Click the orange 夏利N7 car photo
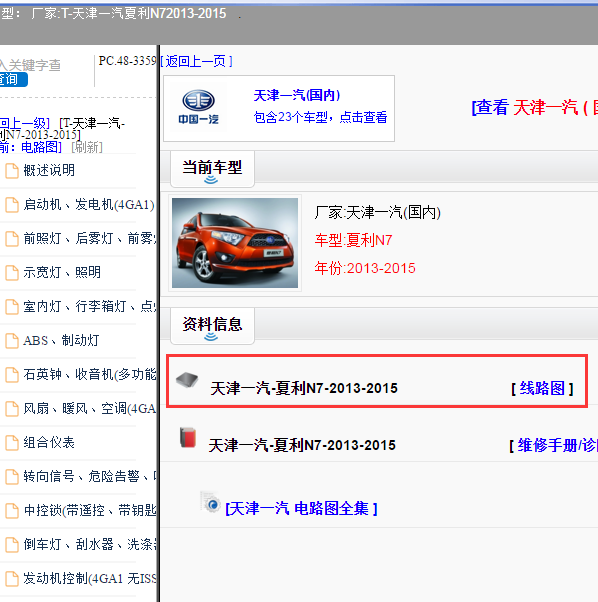The height and width of the screenshot is (602, 598). (x=235, y=243)
